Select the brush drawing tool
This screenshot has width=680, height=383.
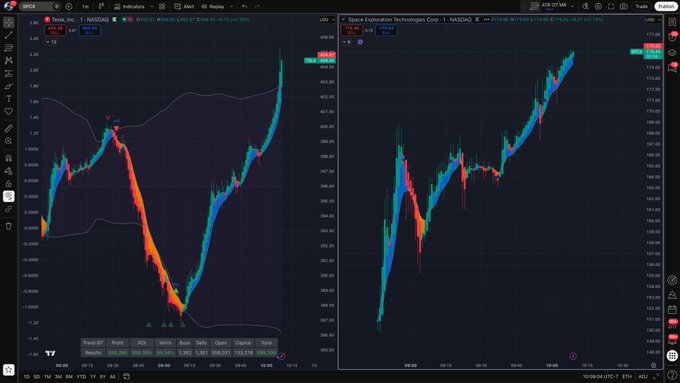coord(9,86)
